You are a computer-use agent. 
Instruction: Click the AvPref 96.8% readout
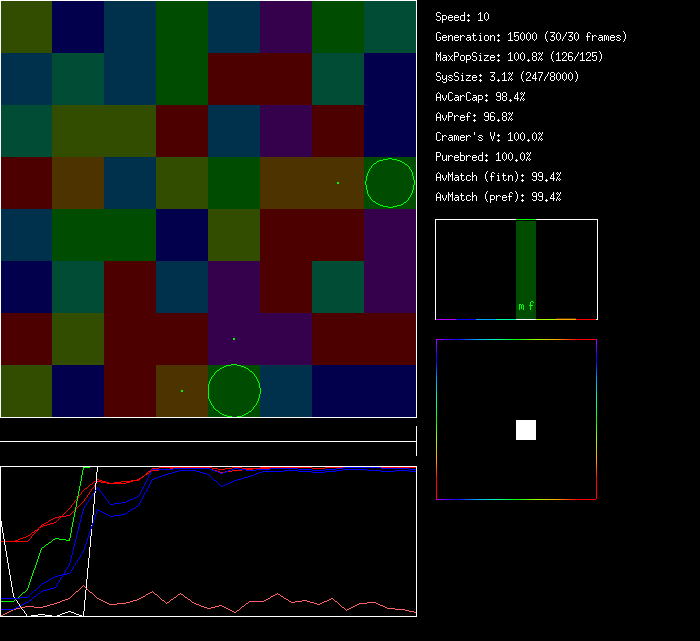(475, 117)
